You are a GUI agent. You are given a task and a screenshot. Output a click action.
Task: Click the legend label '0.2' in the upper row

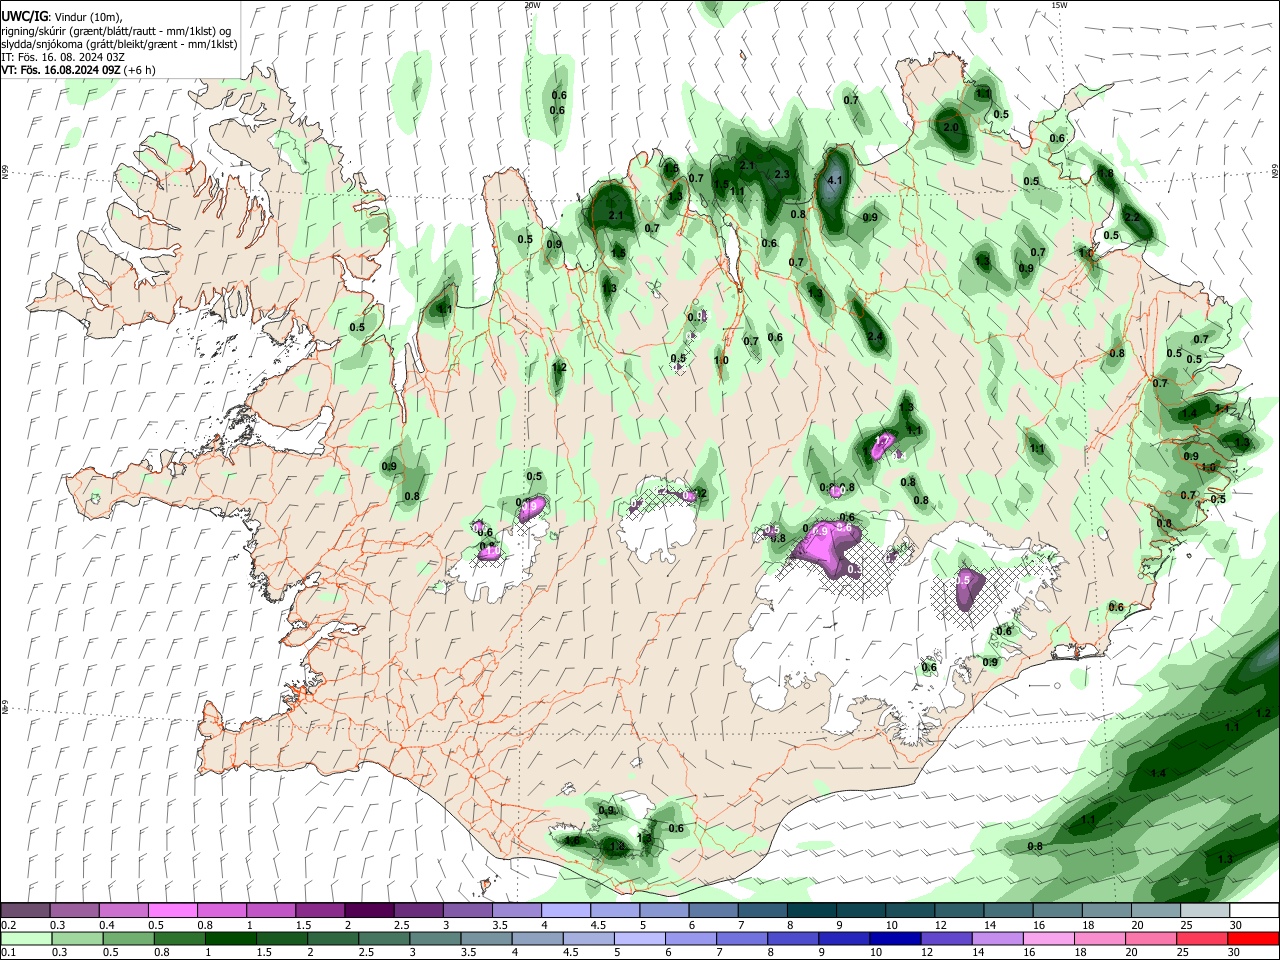(x=8, y=925)
